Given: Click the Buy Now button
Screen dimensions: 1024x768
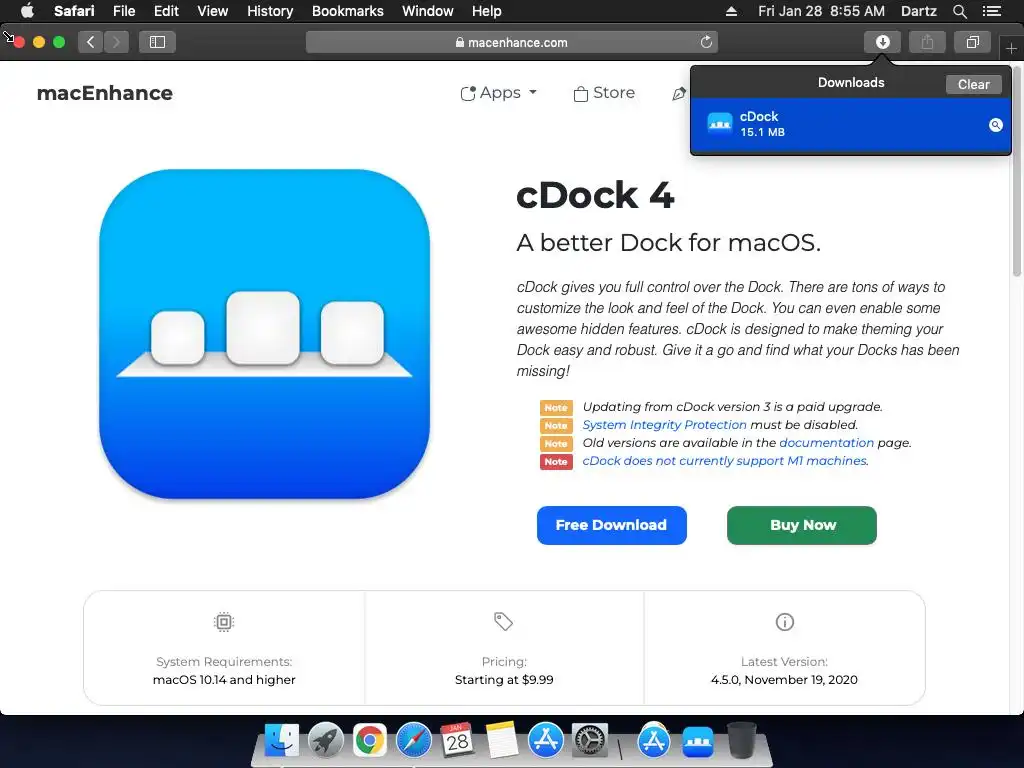Looking at the screenshot, I should [802, 525].
